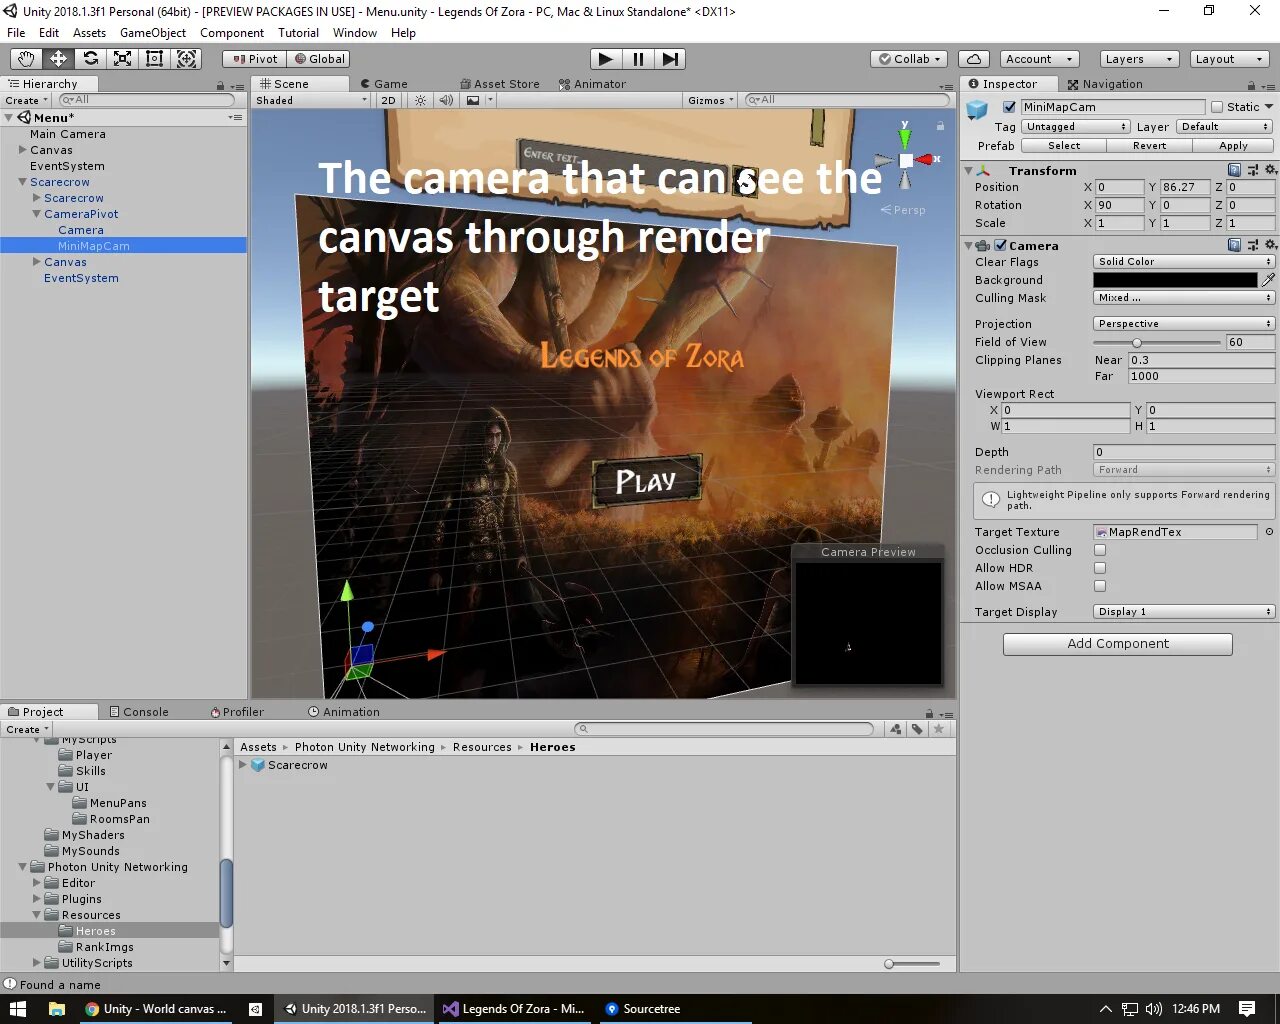
Task: Switch to the Console tab
Action: click(x=139, y=712)
